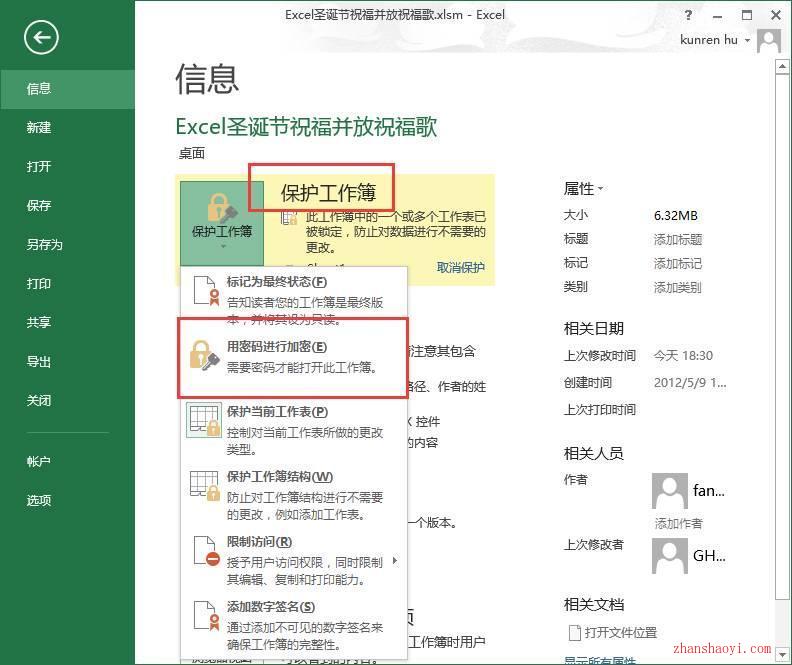792x665 pixels.
Task: Click the locked-sheet icon beside the protection message
Action: coord(289,218)
